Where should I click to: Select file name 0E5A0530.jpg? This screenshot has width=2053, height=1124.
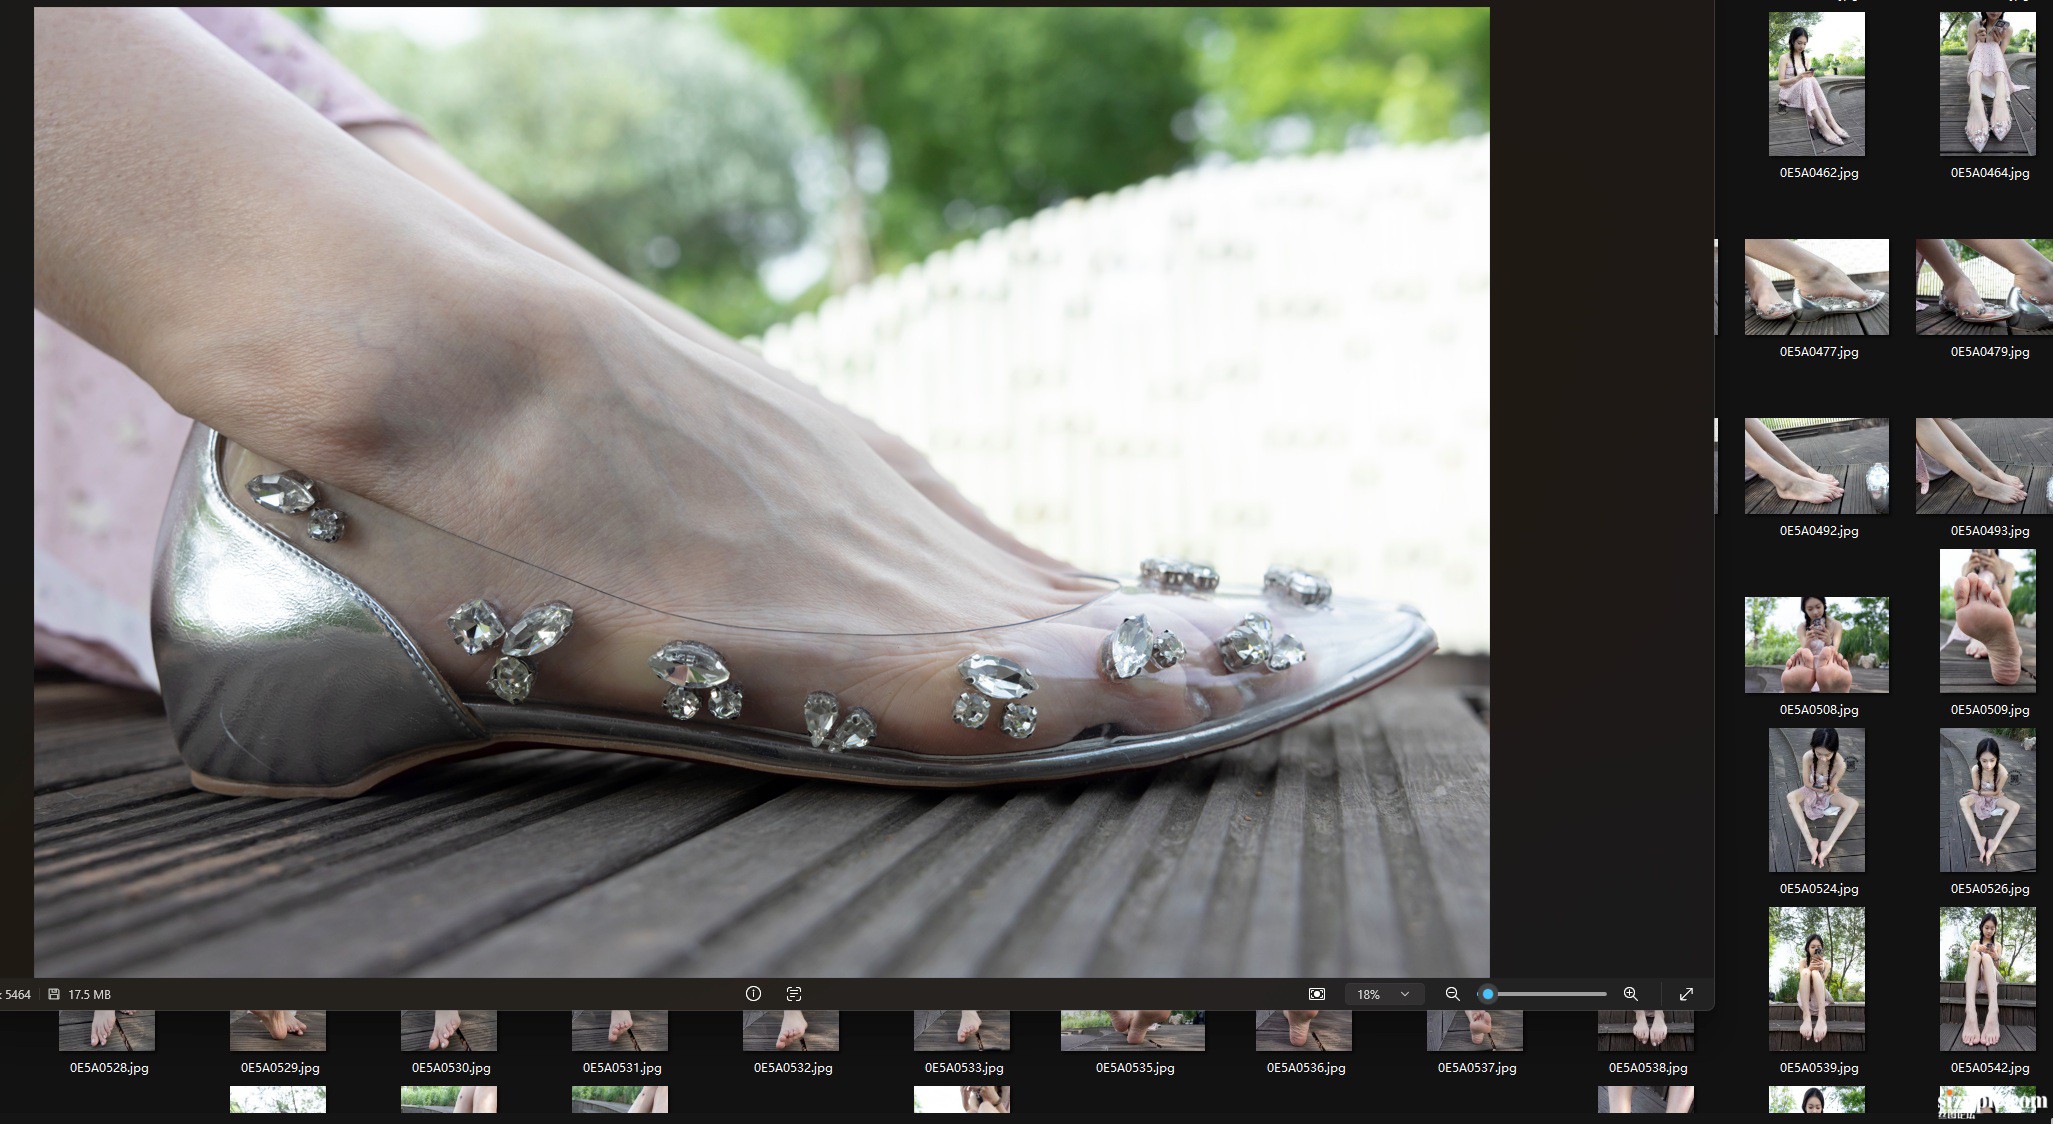tap(451, 1068)
